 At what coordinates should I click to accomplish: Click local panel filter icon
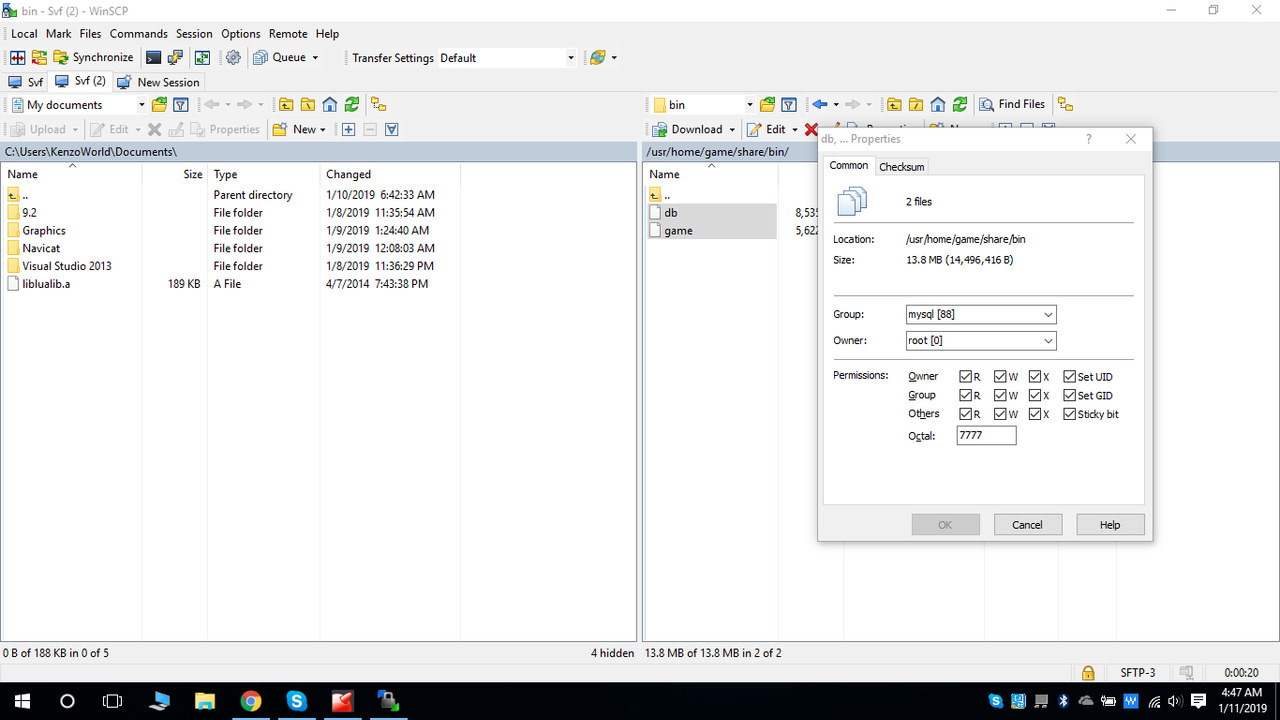pos(181,104)
